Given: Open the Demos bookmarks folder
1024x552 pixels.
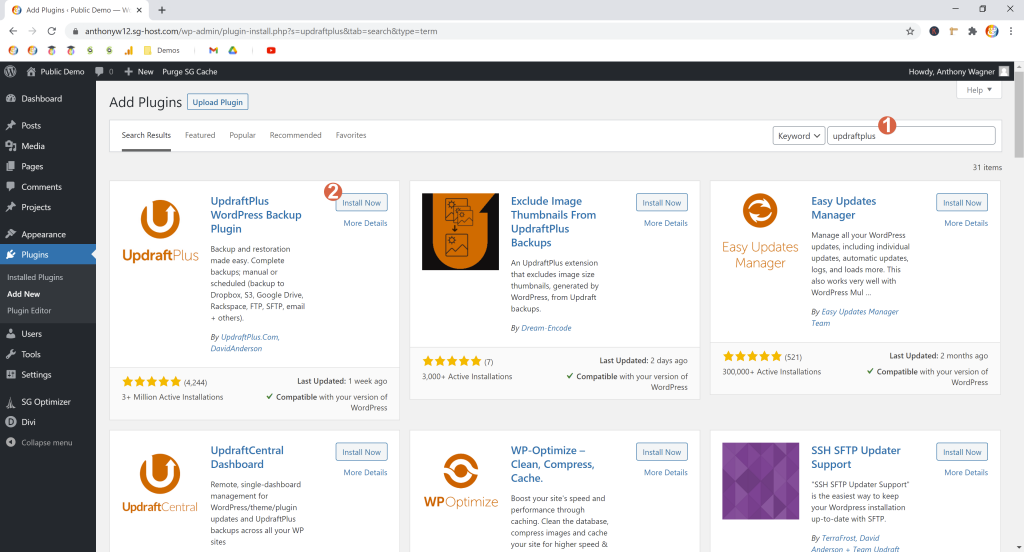Looking at the screenshot, I should click(x=161, y=50).
